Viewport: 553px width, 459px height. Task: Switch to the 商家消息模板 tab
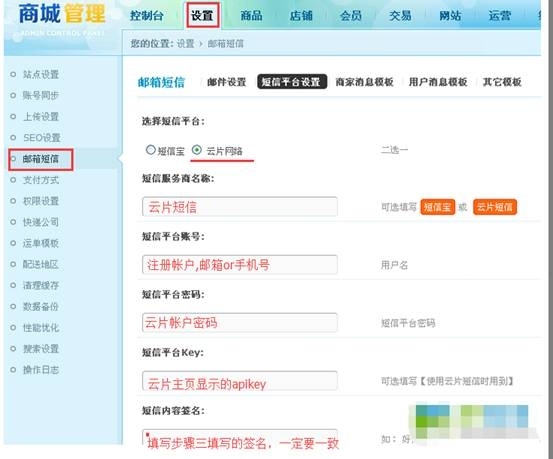tap(364, 82)
